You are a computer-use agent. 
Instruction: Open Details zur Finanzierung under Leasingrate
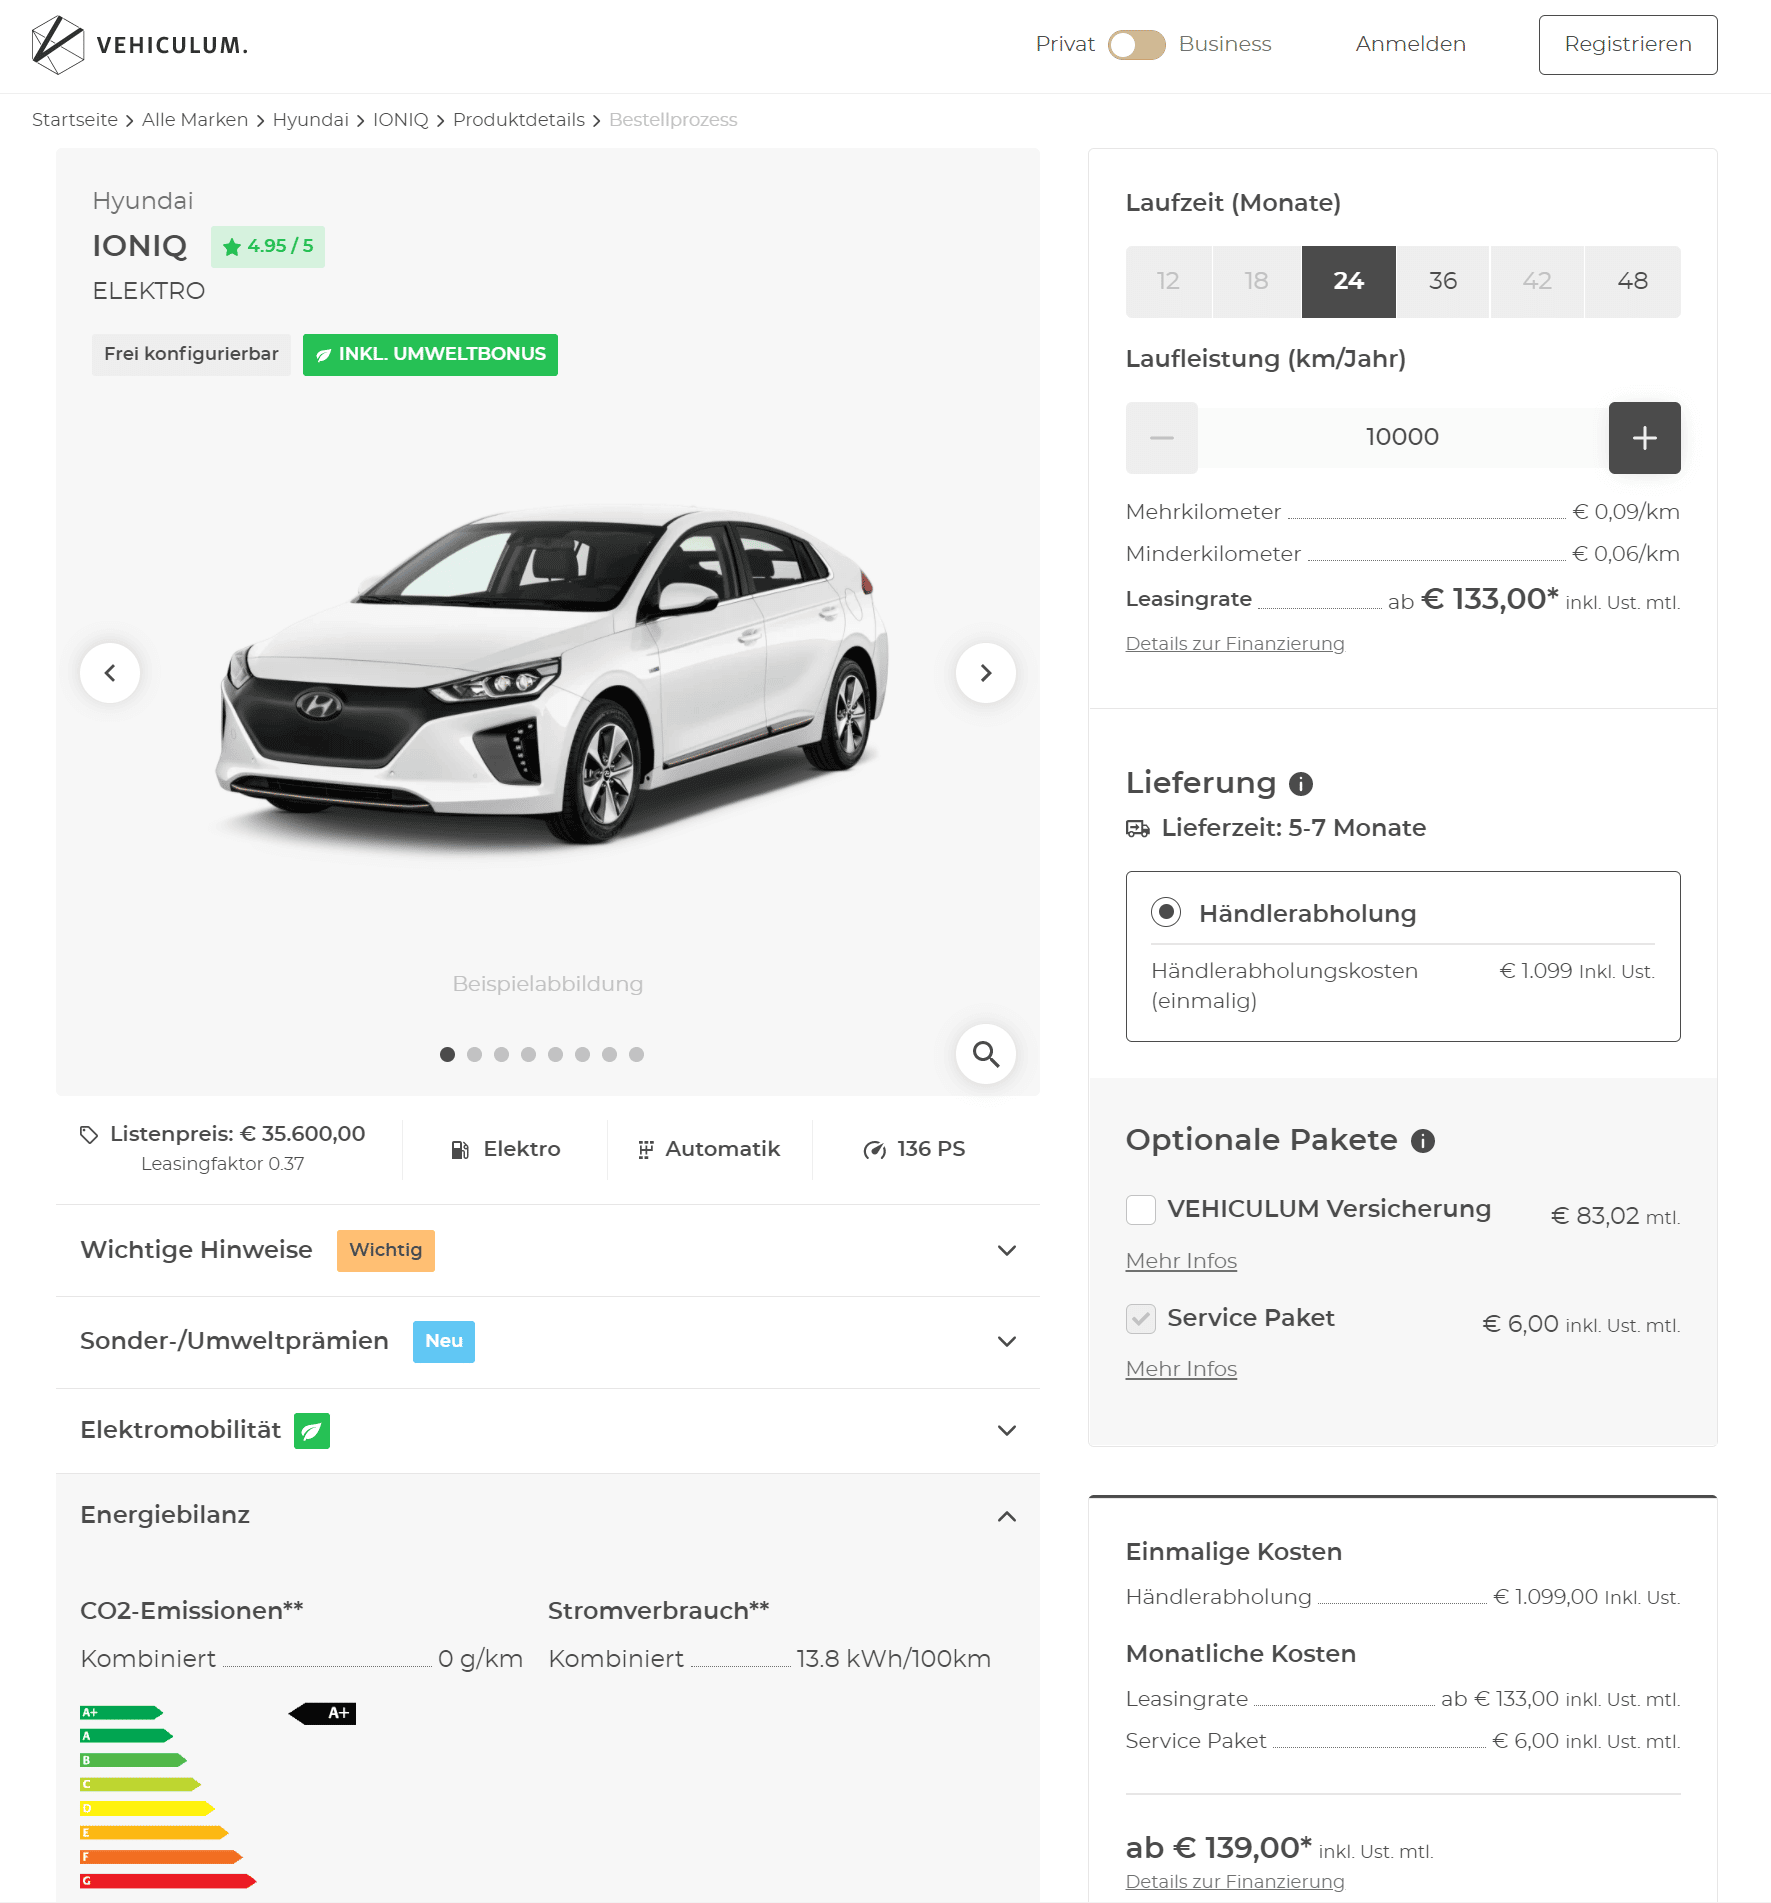[x=1235, y=644]
